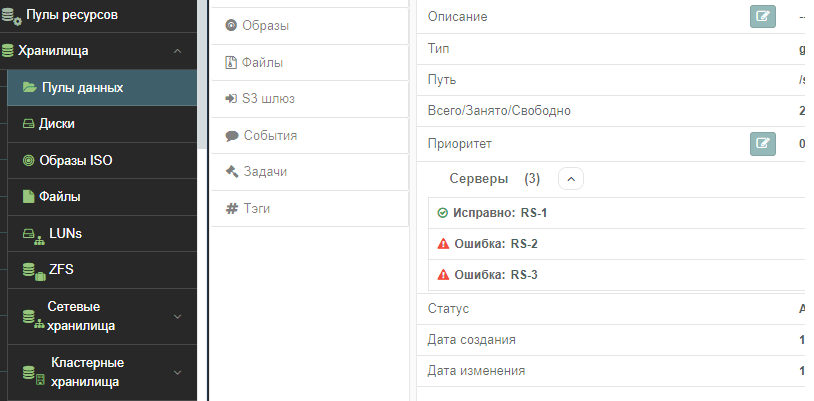Image resolution: width=814 pixels, height=401 pixels.
Task: Open Файлы in the left sidebar
Action: click(60, 197)
